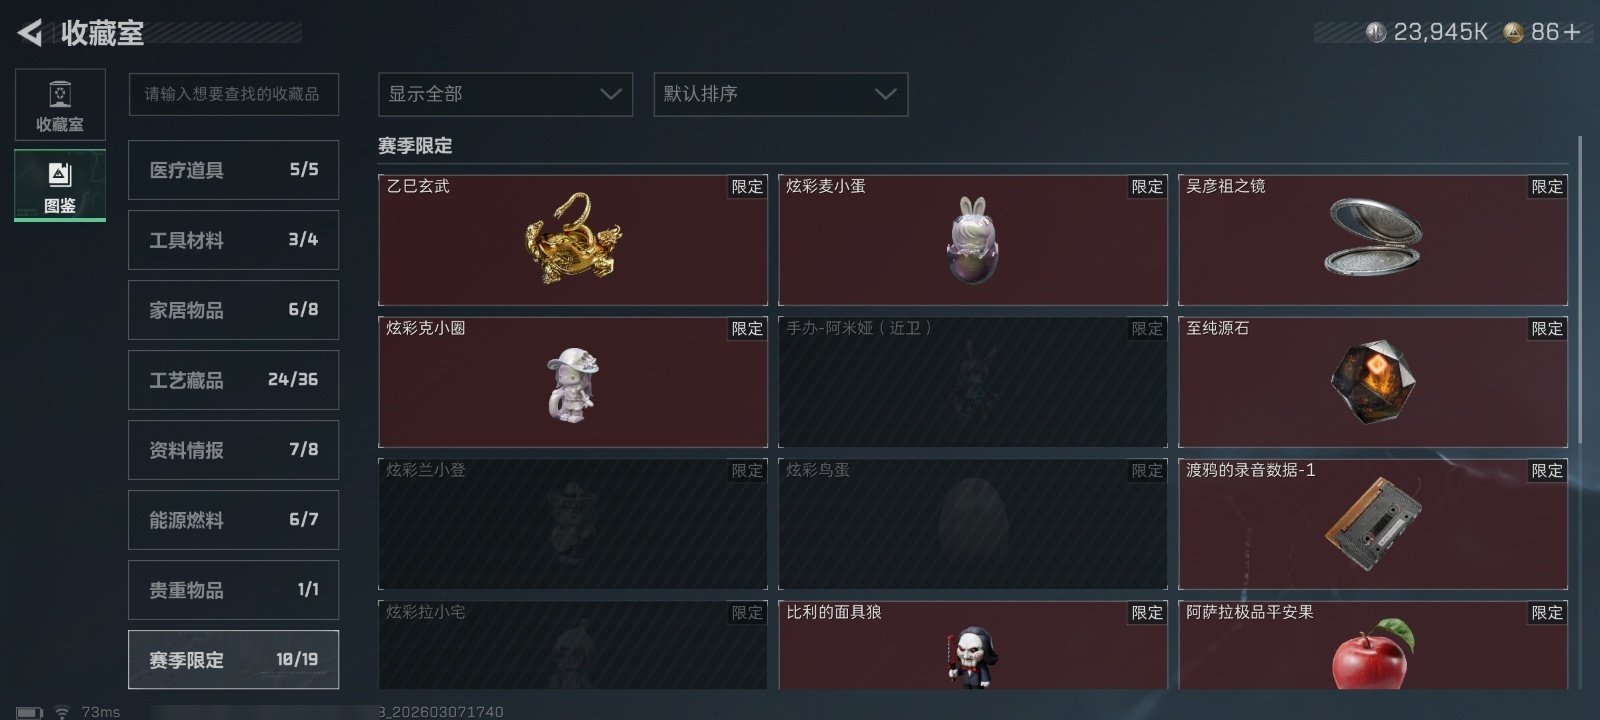Open the 比利的面具狼 puppet item
Viewport: 1600px width, 720px height.
pos(973,645)
